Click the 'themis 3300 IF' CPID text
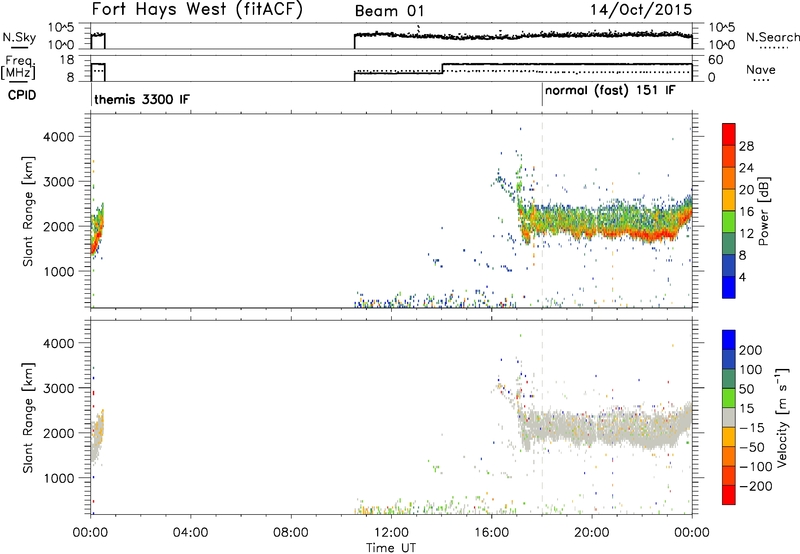 tap(142, 99)
